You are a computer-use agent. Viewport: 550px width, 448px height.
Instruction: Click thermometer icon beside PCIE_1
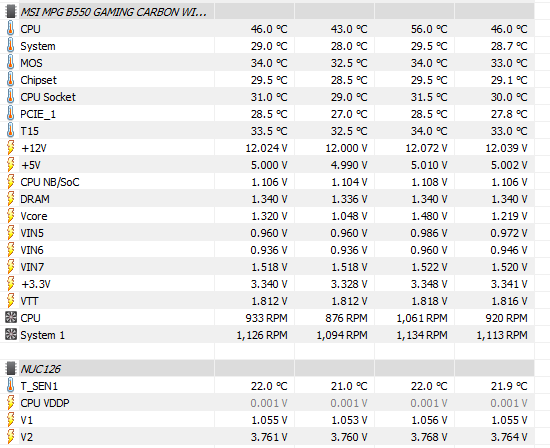[x=11, y=114]
